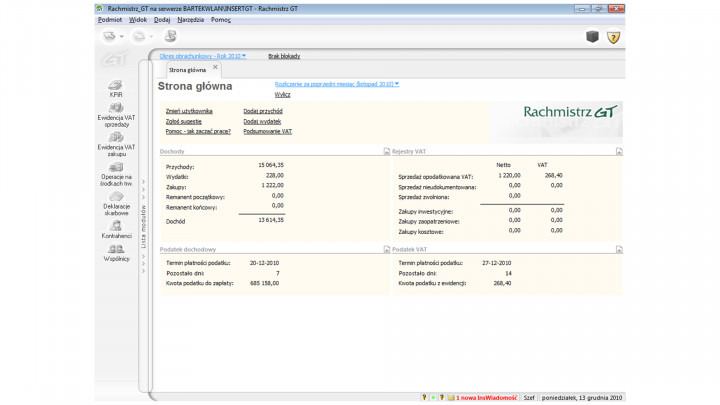The height and width of the screenshot is (405, 720).
Task: Open Pomoc - jak zacząć pracę? link
Action: pyautogui.click(x=198, y=131)
